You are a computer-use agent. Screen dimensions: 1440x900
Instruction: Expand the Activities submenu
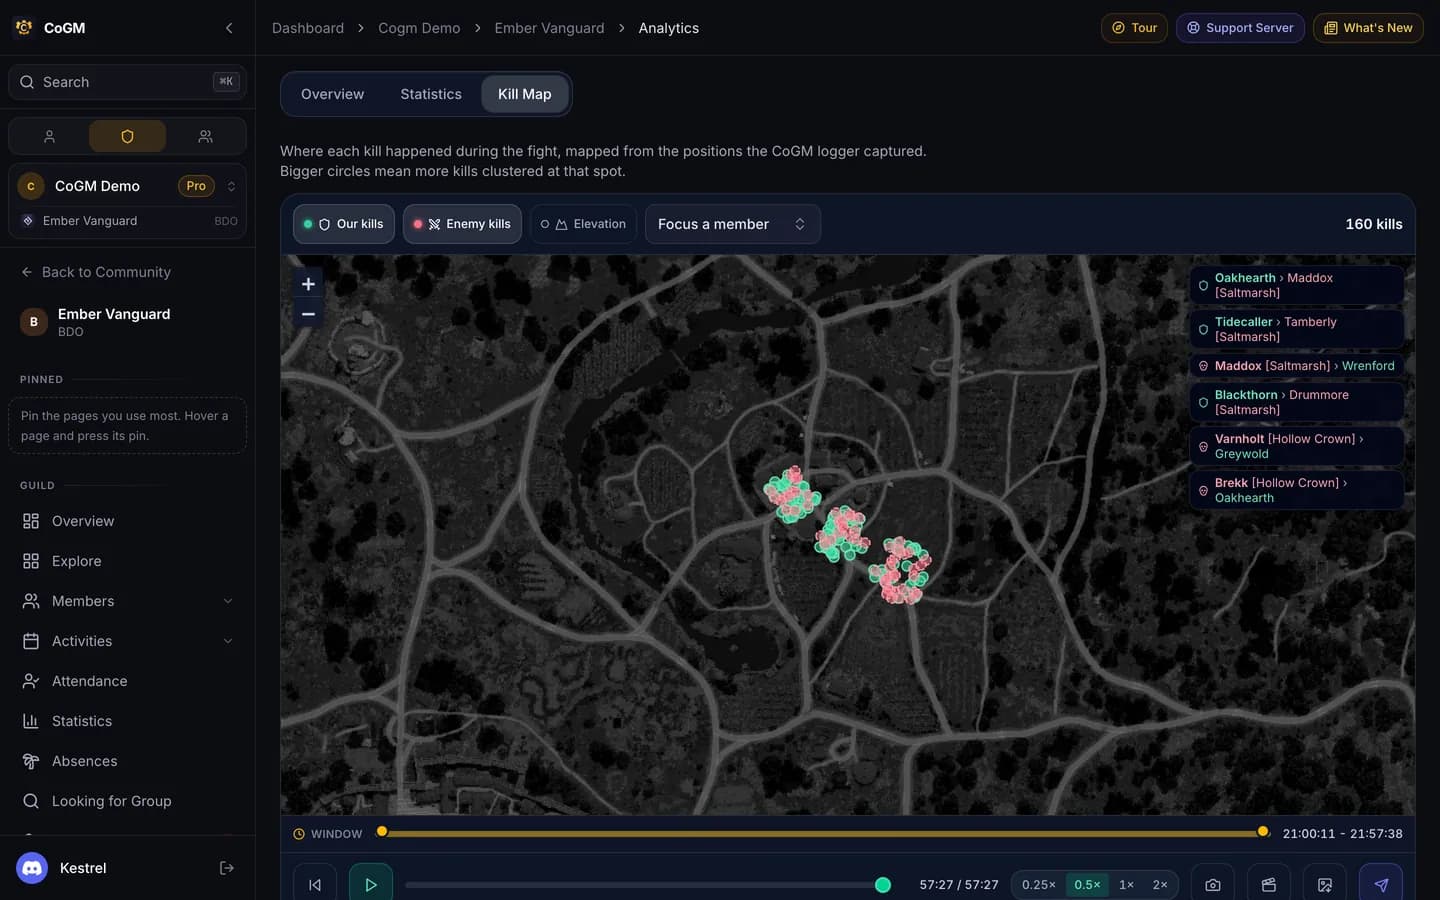tap(228, 641)
